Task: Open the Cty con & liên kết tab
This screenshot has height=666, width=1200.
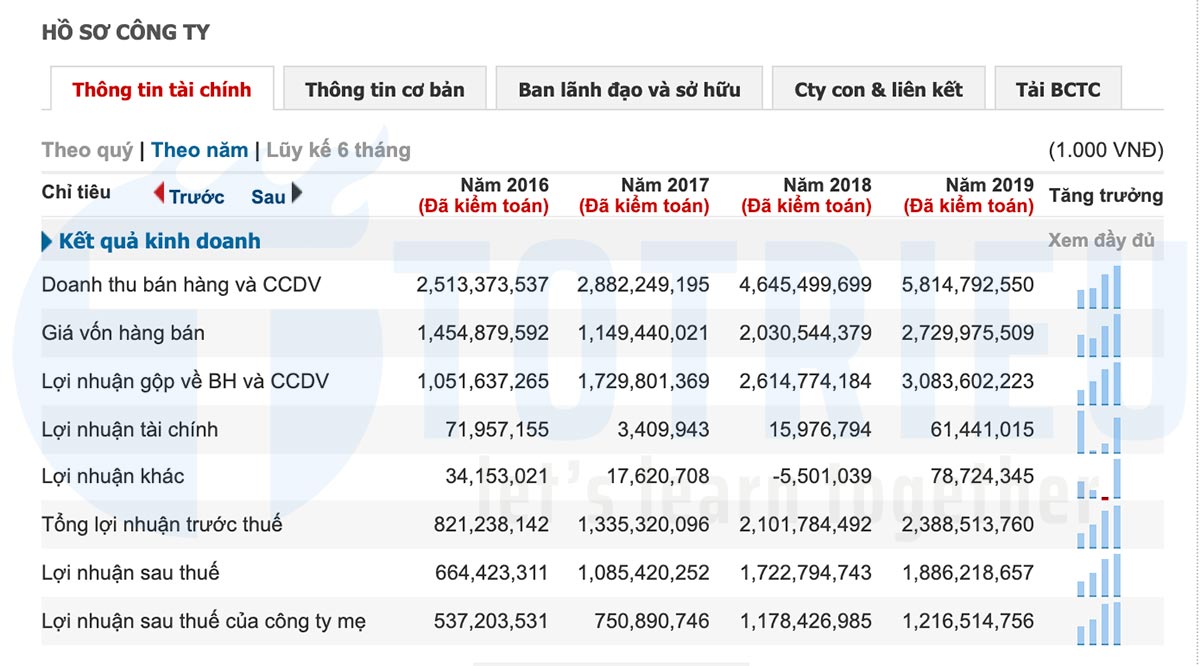Action: click(878, 89)
